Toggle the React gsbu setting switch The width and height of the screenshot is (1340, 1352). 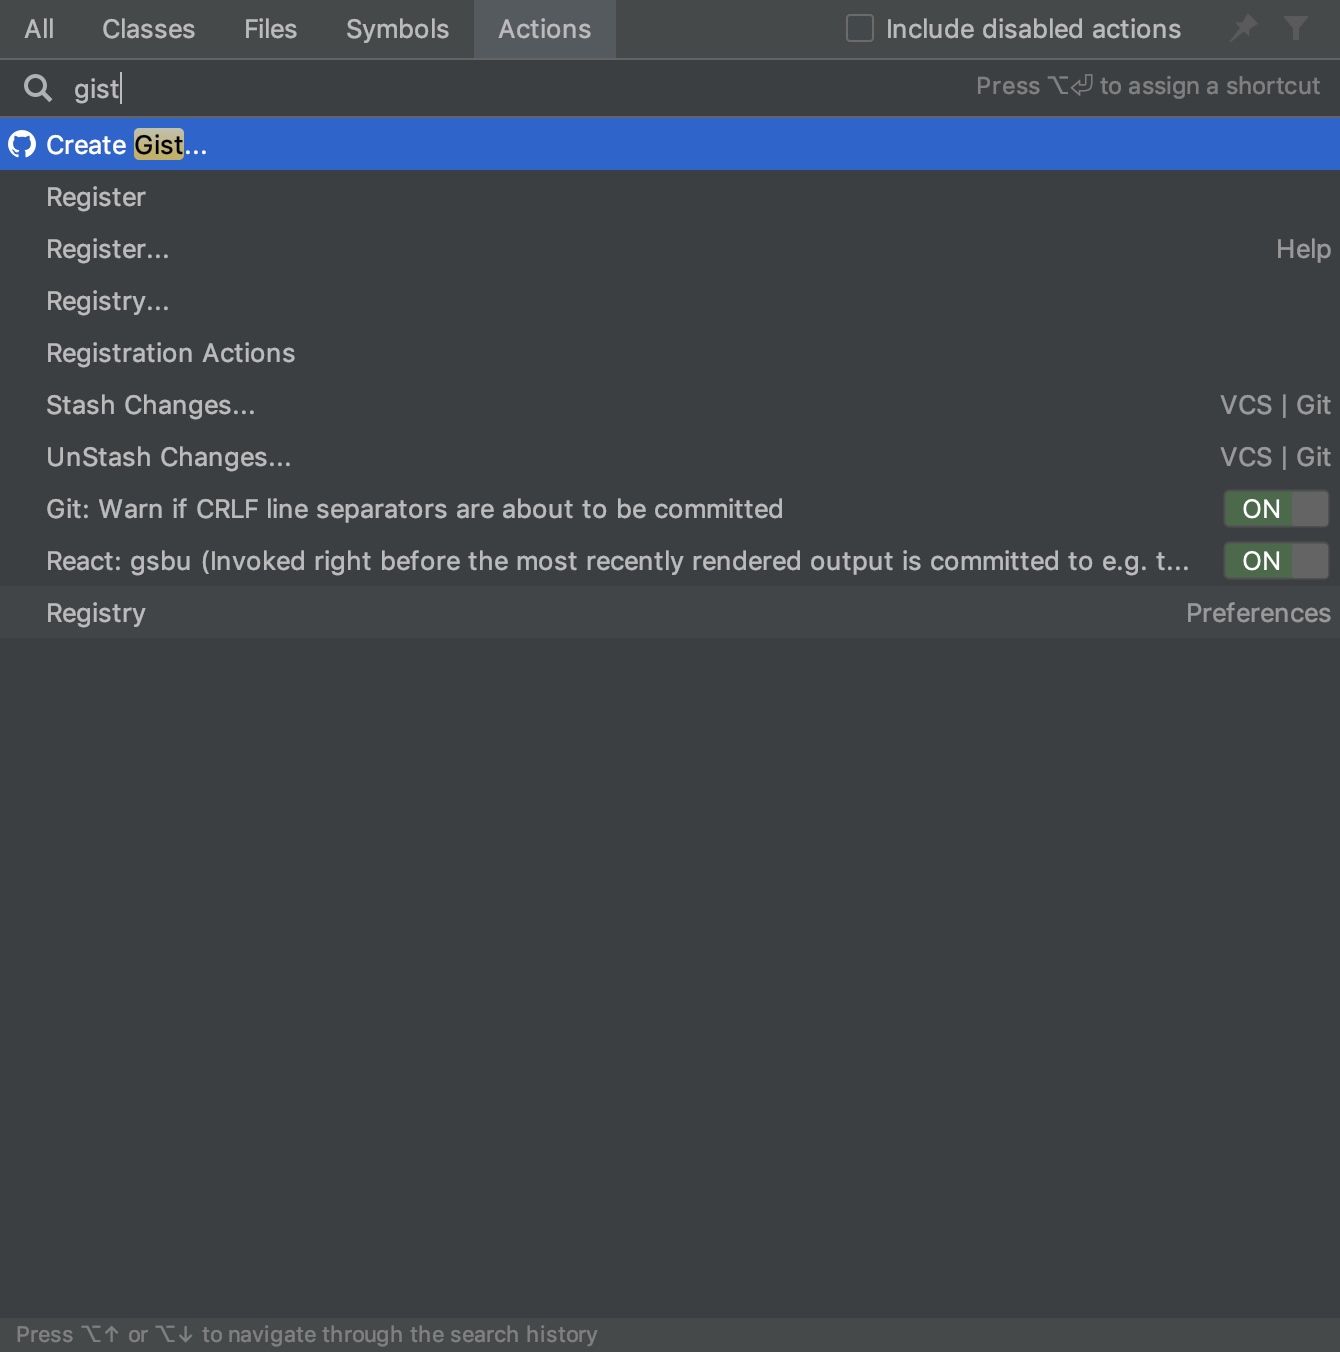point(1276,561)
